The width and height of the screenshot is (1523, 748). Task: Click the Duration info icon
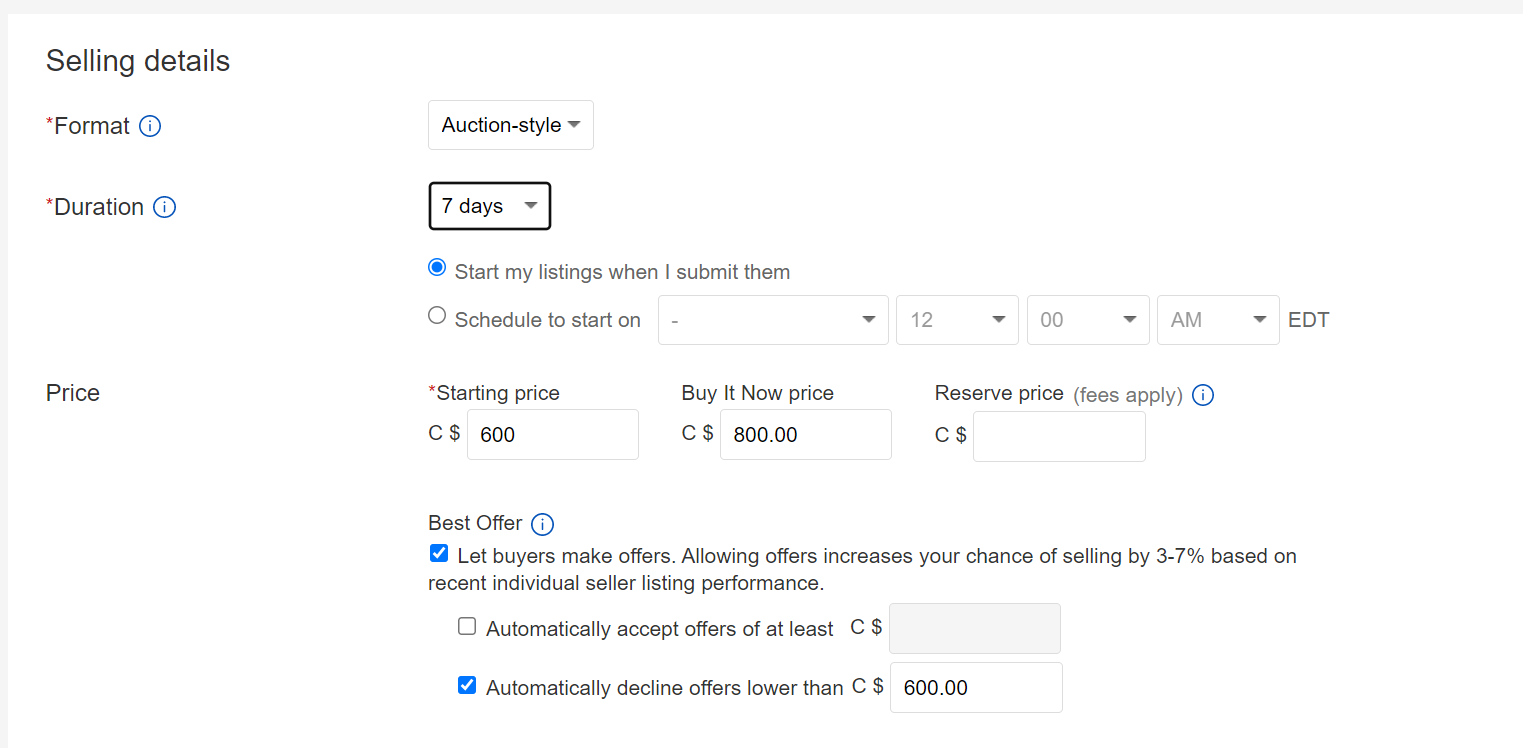tap(165, 207)
